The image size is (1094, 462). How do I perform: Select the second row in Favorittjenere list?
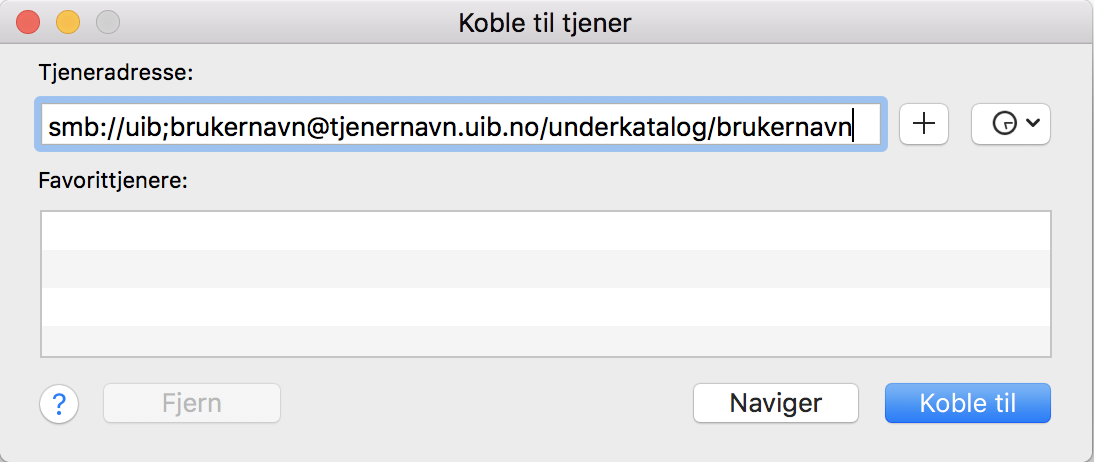pyautogui.click(x=545, y=269)
